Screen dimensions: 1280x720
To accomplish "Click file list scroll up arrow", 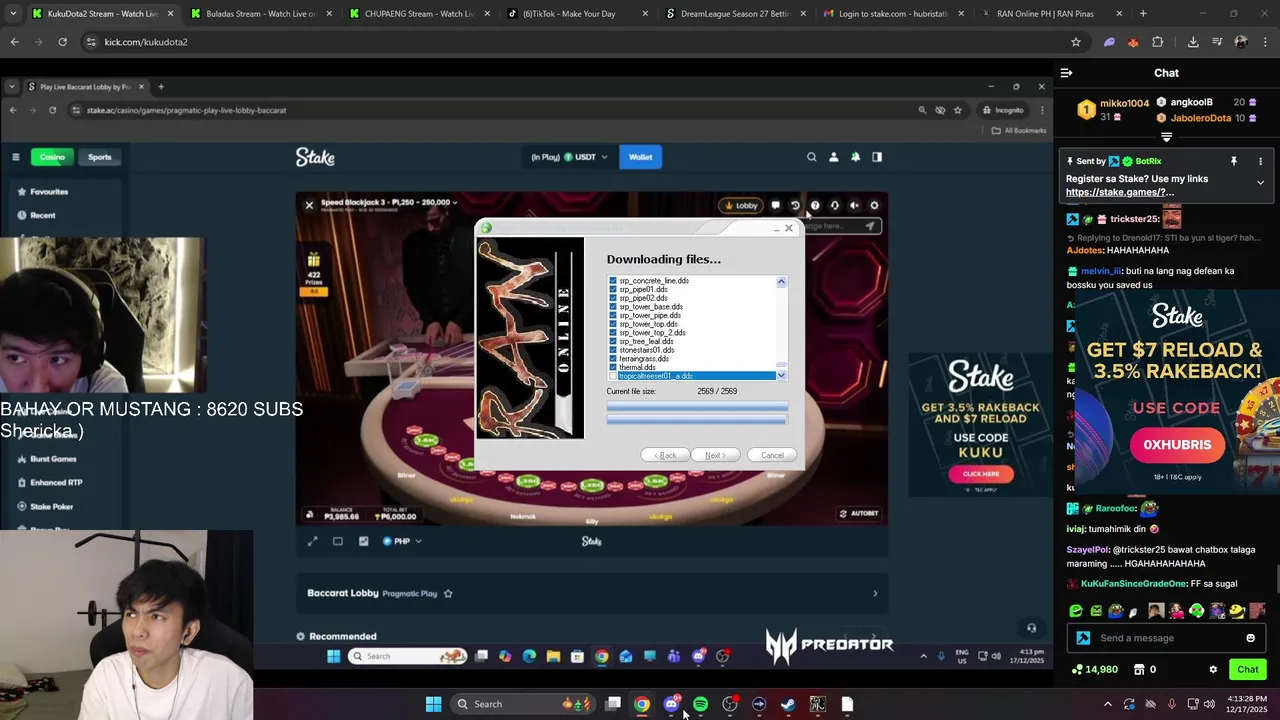I will [781, 282].
